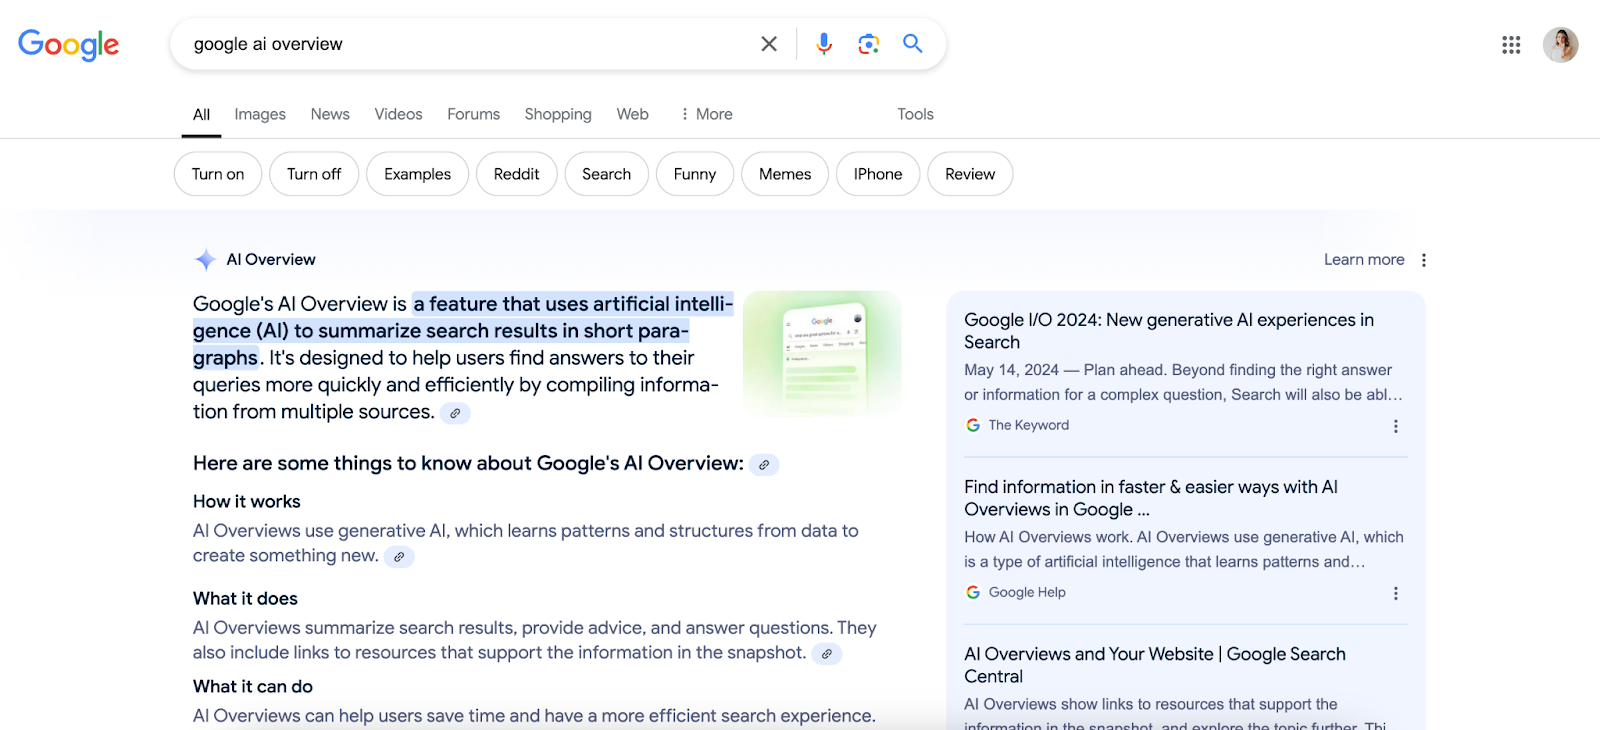
Task: Click link chip beside 'Google's AI Overview:' heading
Action: (764, 465)
